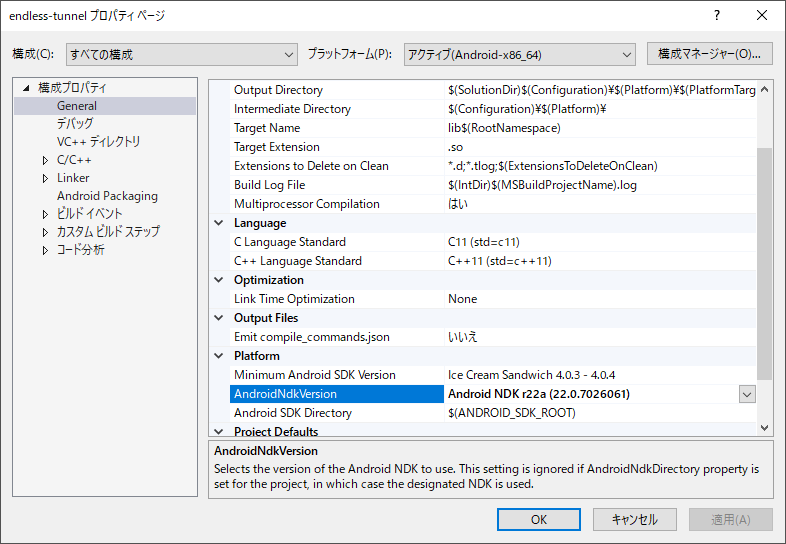Collapse the 構成プロパティ tree node
The width and height of the screenshot is (786, 544).
point(26,88)
